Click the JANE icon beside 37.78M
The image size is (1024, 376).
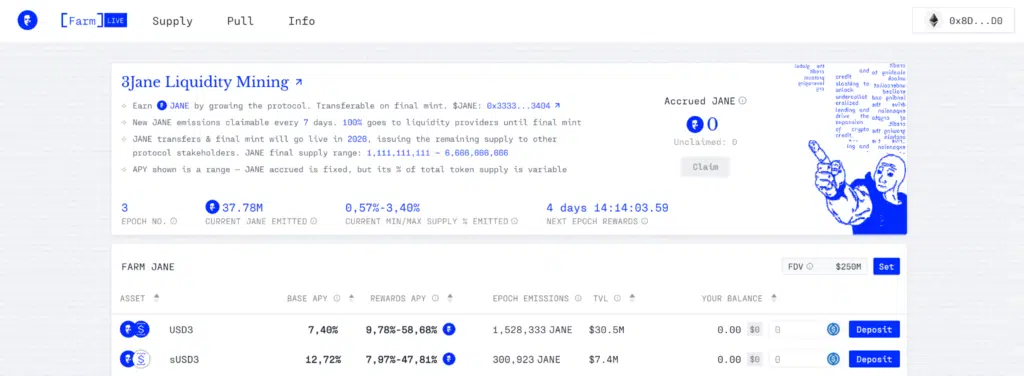point(212,208)
